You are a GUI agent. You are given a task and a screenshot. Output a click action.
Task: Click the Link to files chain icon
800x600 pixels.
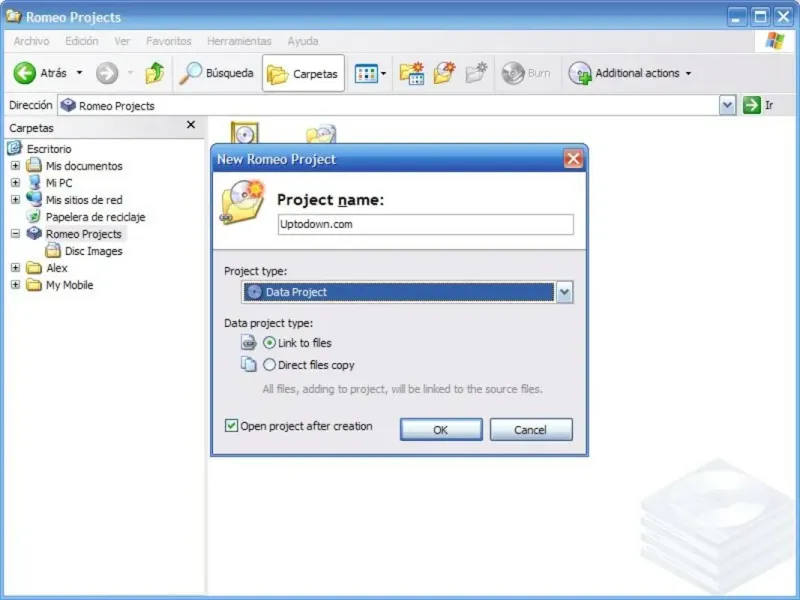(248, 342)
